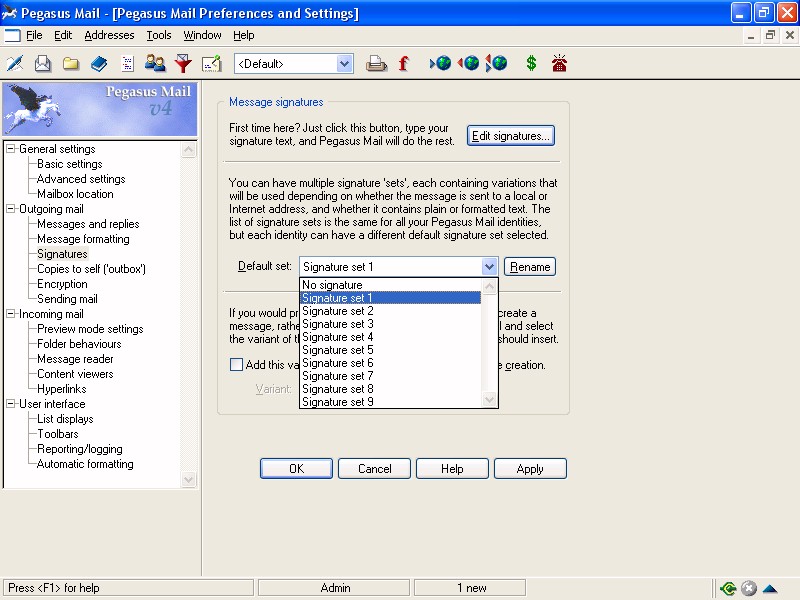Screen dimensions: 800x600
Task: Confirm settings with the OK button
Action: [x=296, y=468]
